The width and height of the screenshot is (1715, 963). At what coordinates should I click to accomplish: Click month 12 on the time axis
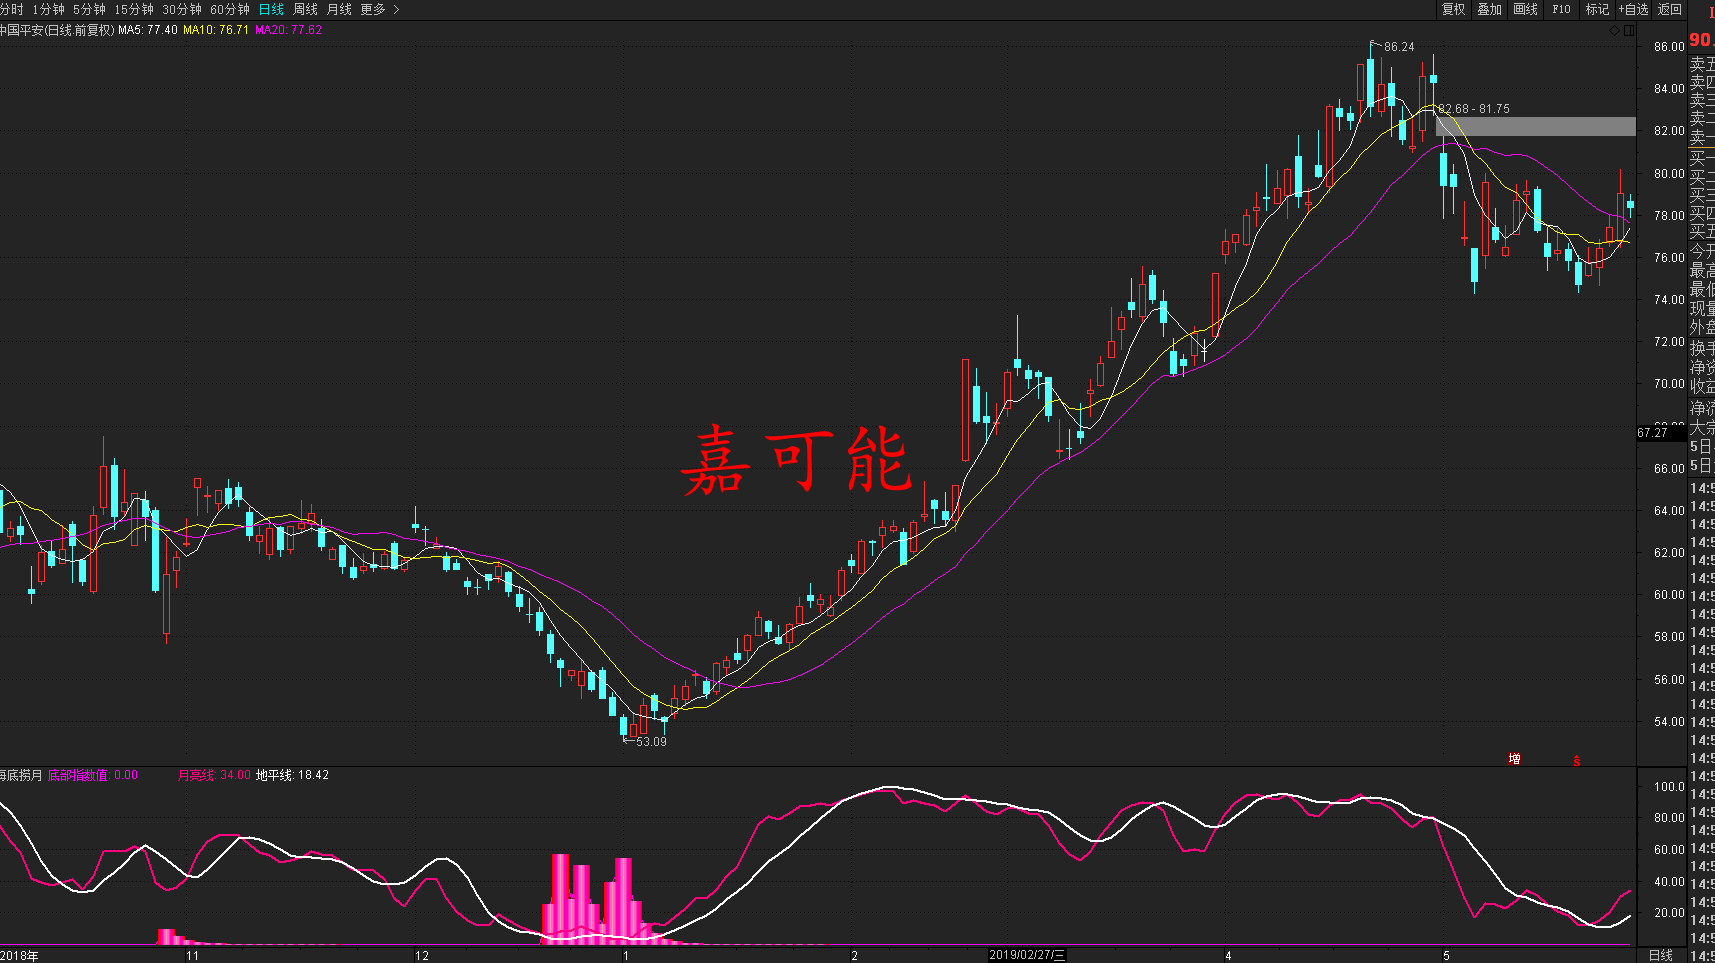(x=422, y=956)
